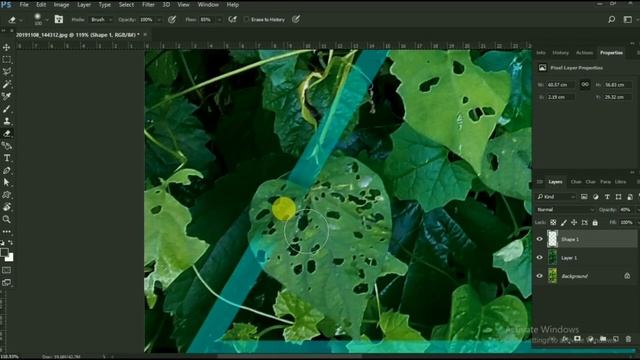Select the Rectangular Marquee tool
Image resolution: width=640 pixels, height=360 pixels.
(x=7, y=60)
